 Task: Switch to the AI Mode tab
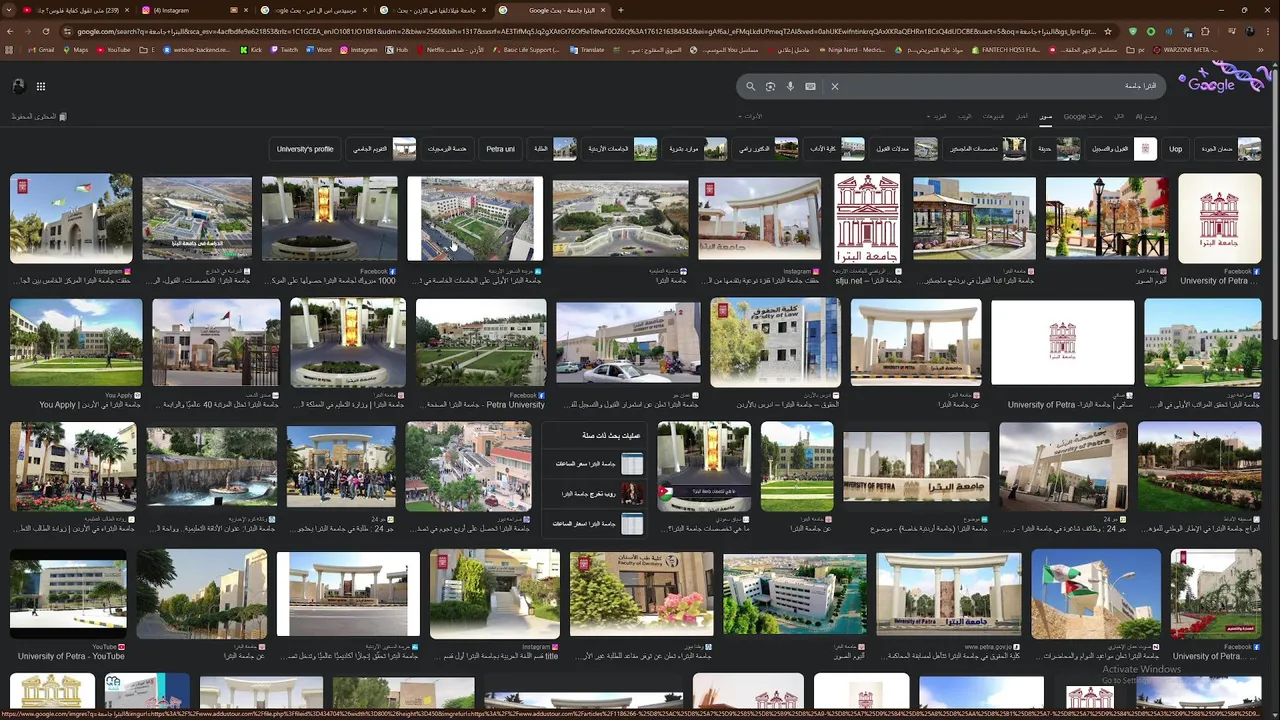[1146, 117]
